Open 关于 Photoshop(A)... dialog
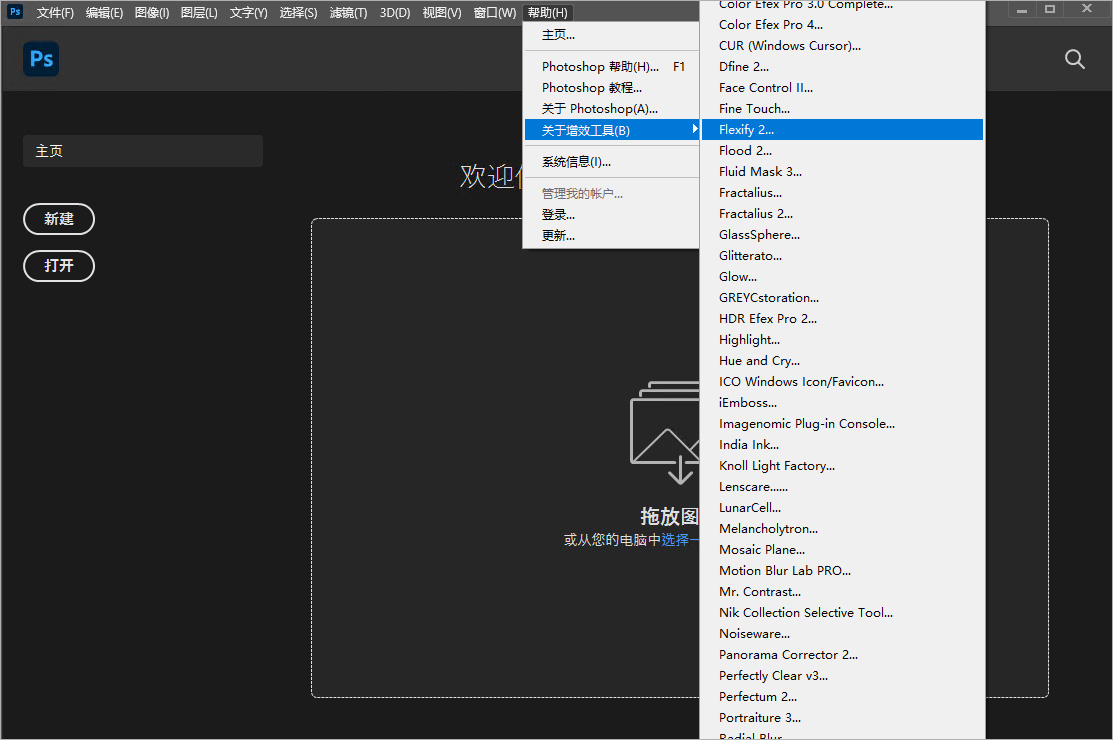1113x740 pixels. (611, 109)
